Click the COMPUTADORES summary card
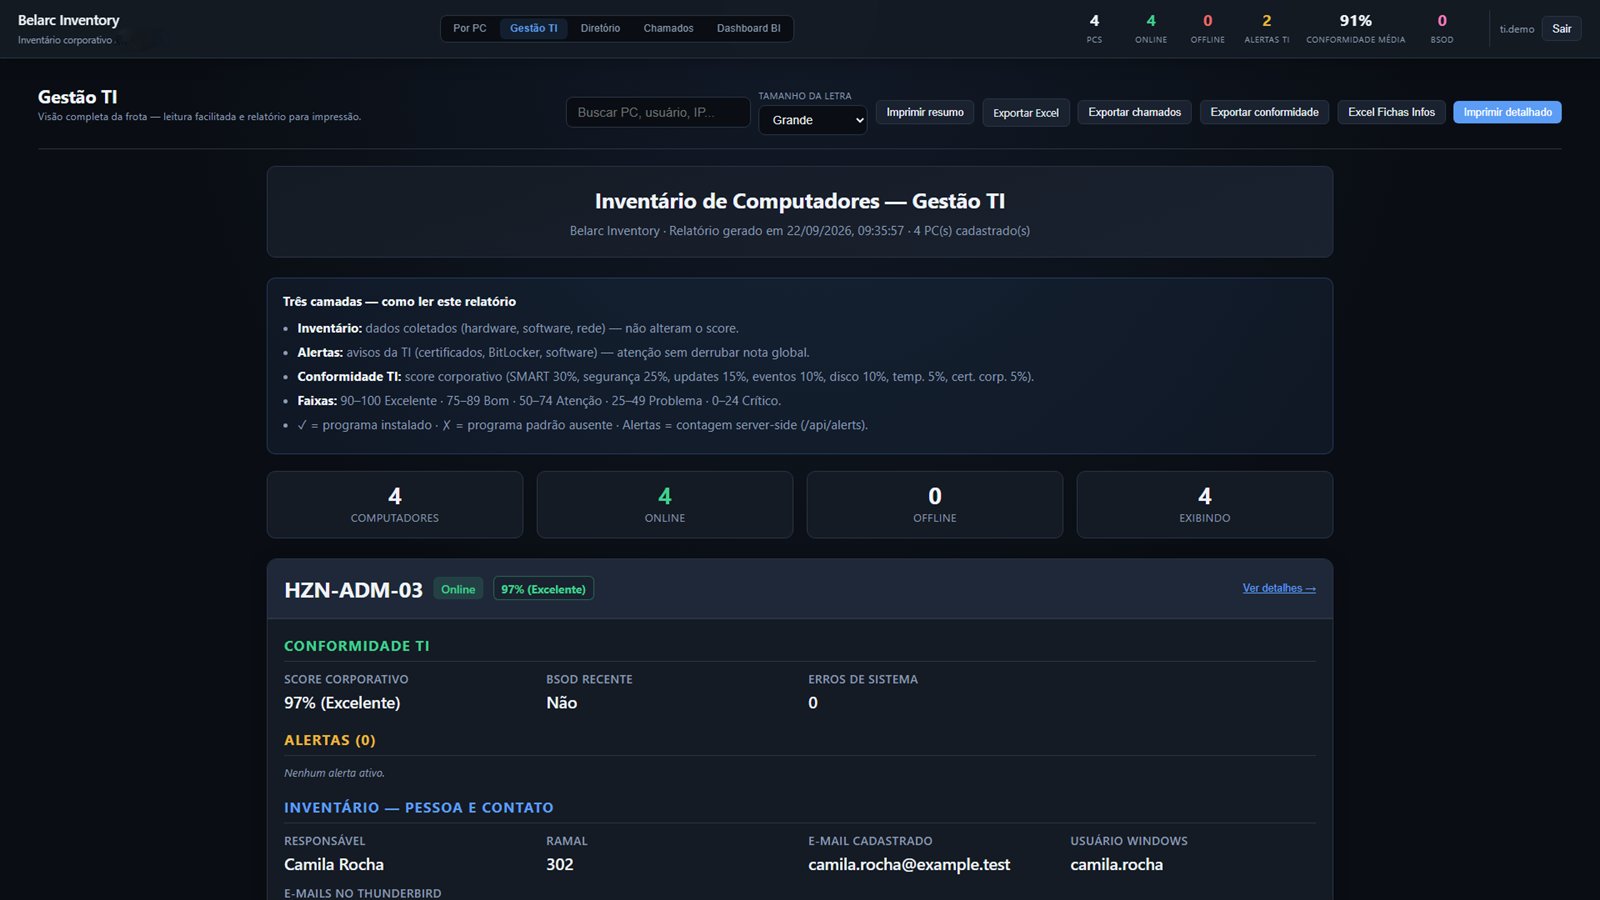This screenshot has width=1600, height=900. pos(395,505)
